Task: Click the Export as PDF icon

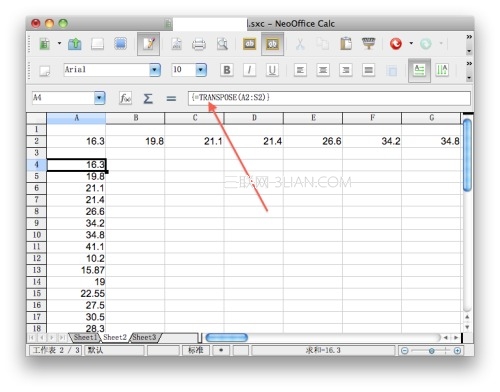Action: (x=176, y=44)
